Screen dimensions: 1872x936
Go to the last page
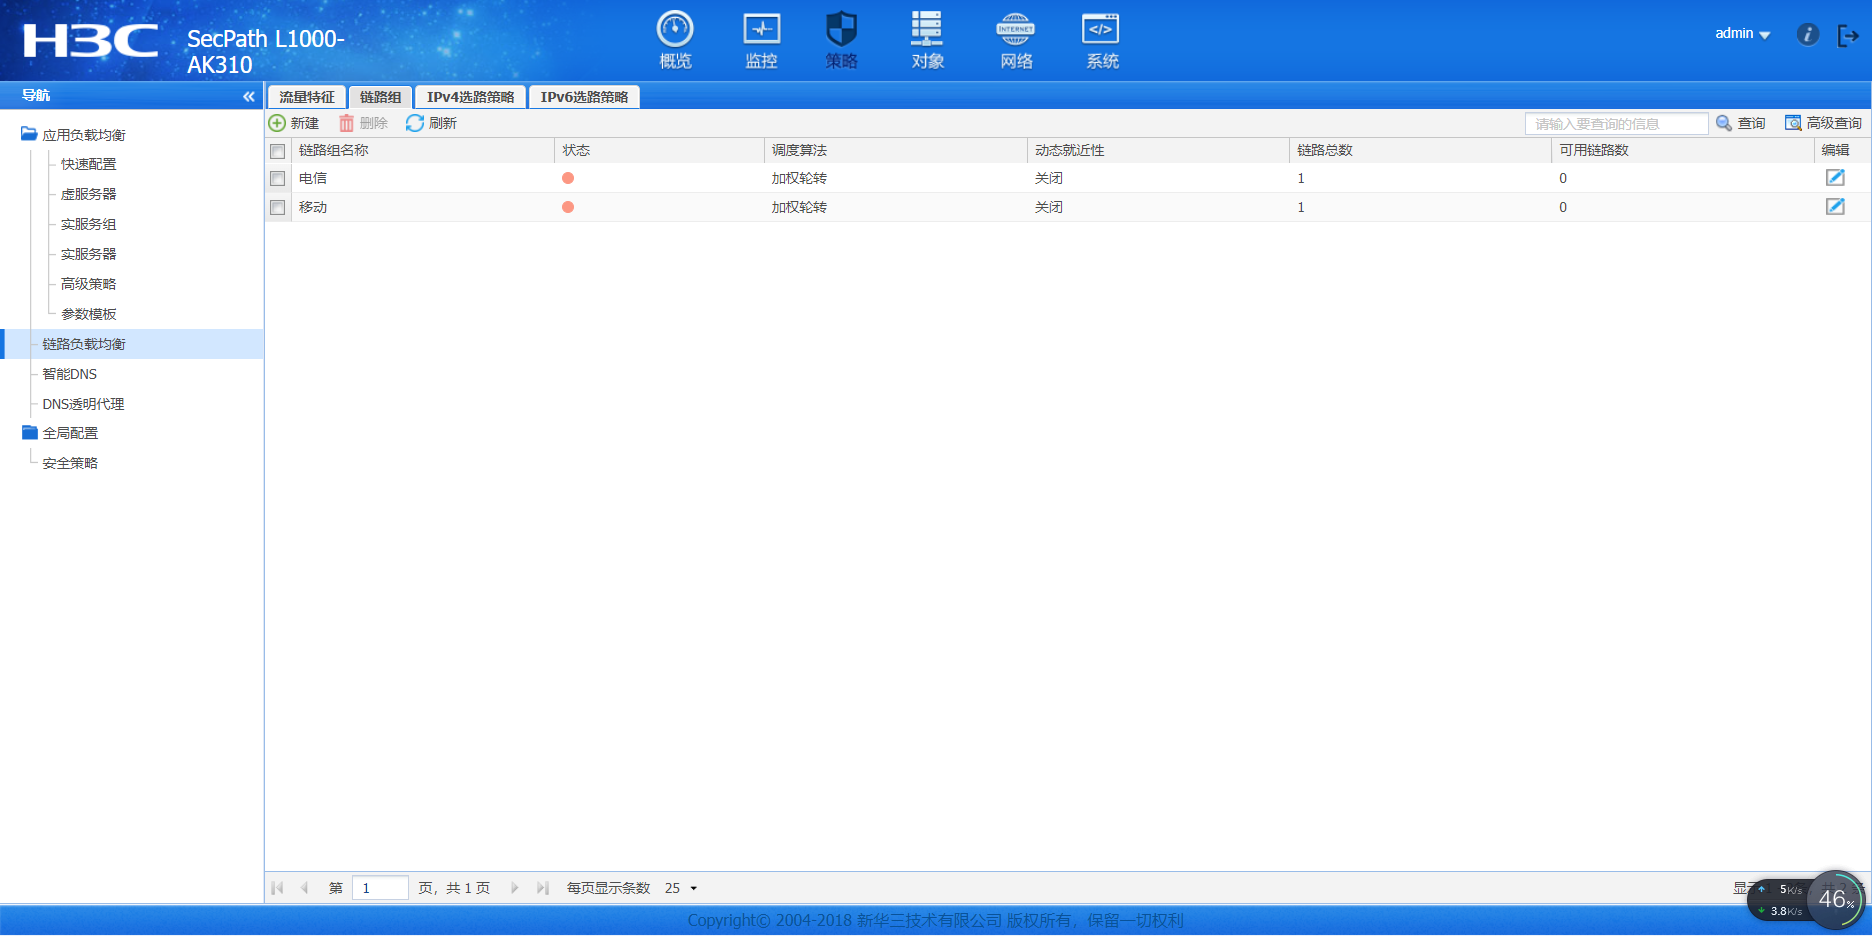pyautogui.click(x=543, y=888)
